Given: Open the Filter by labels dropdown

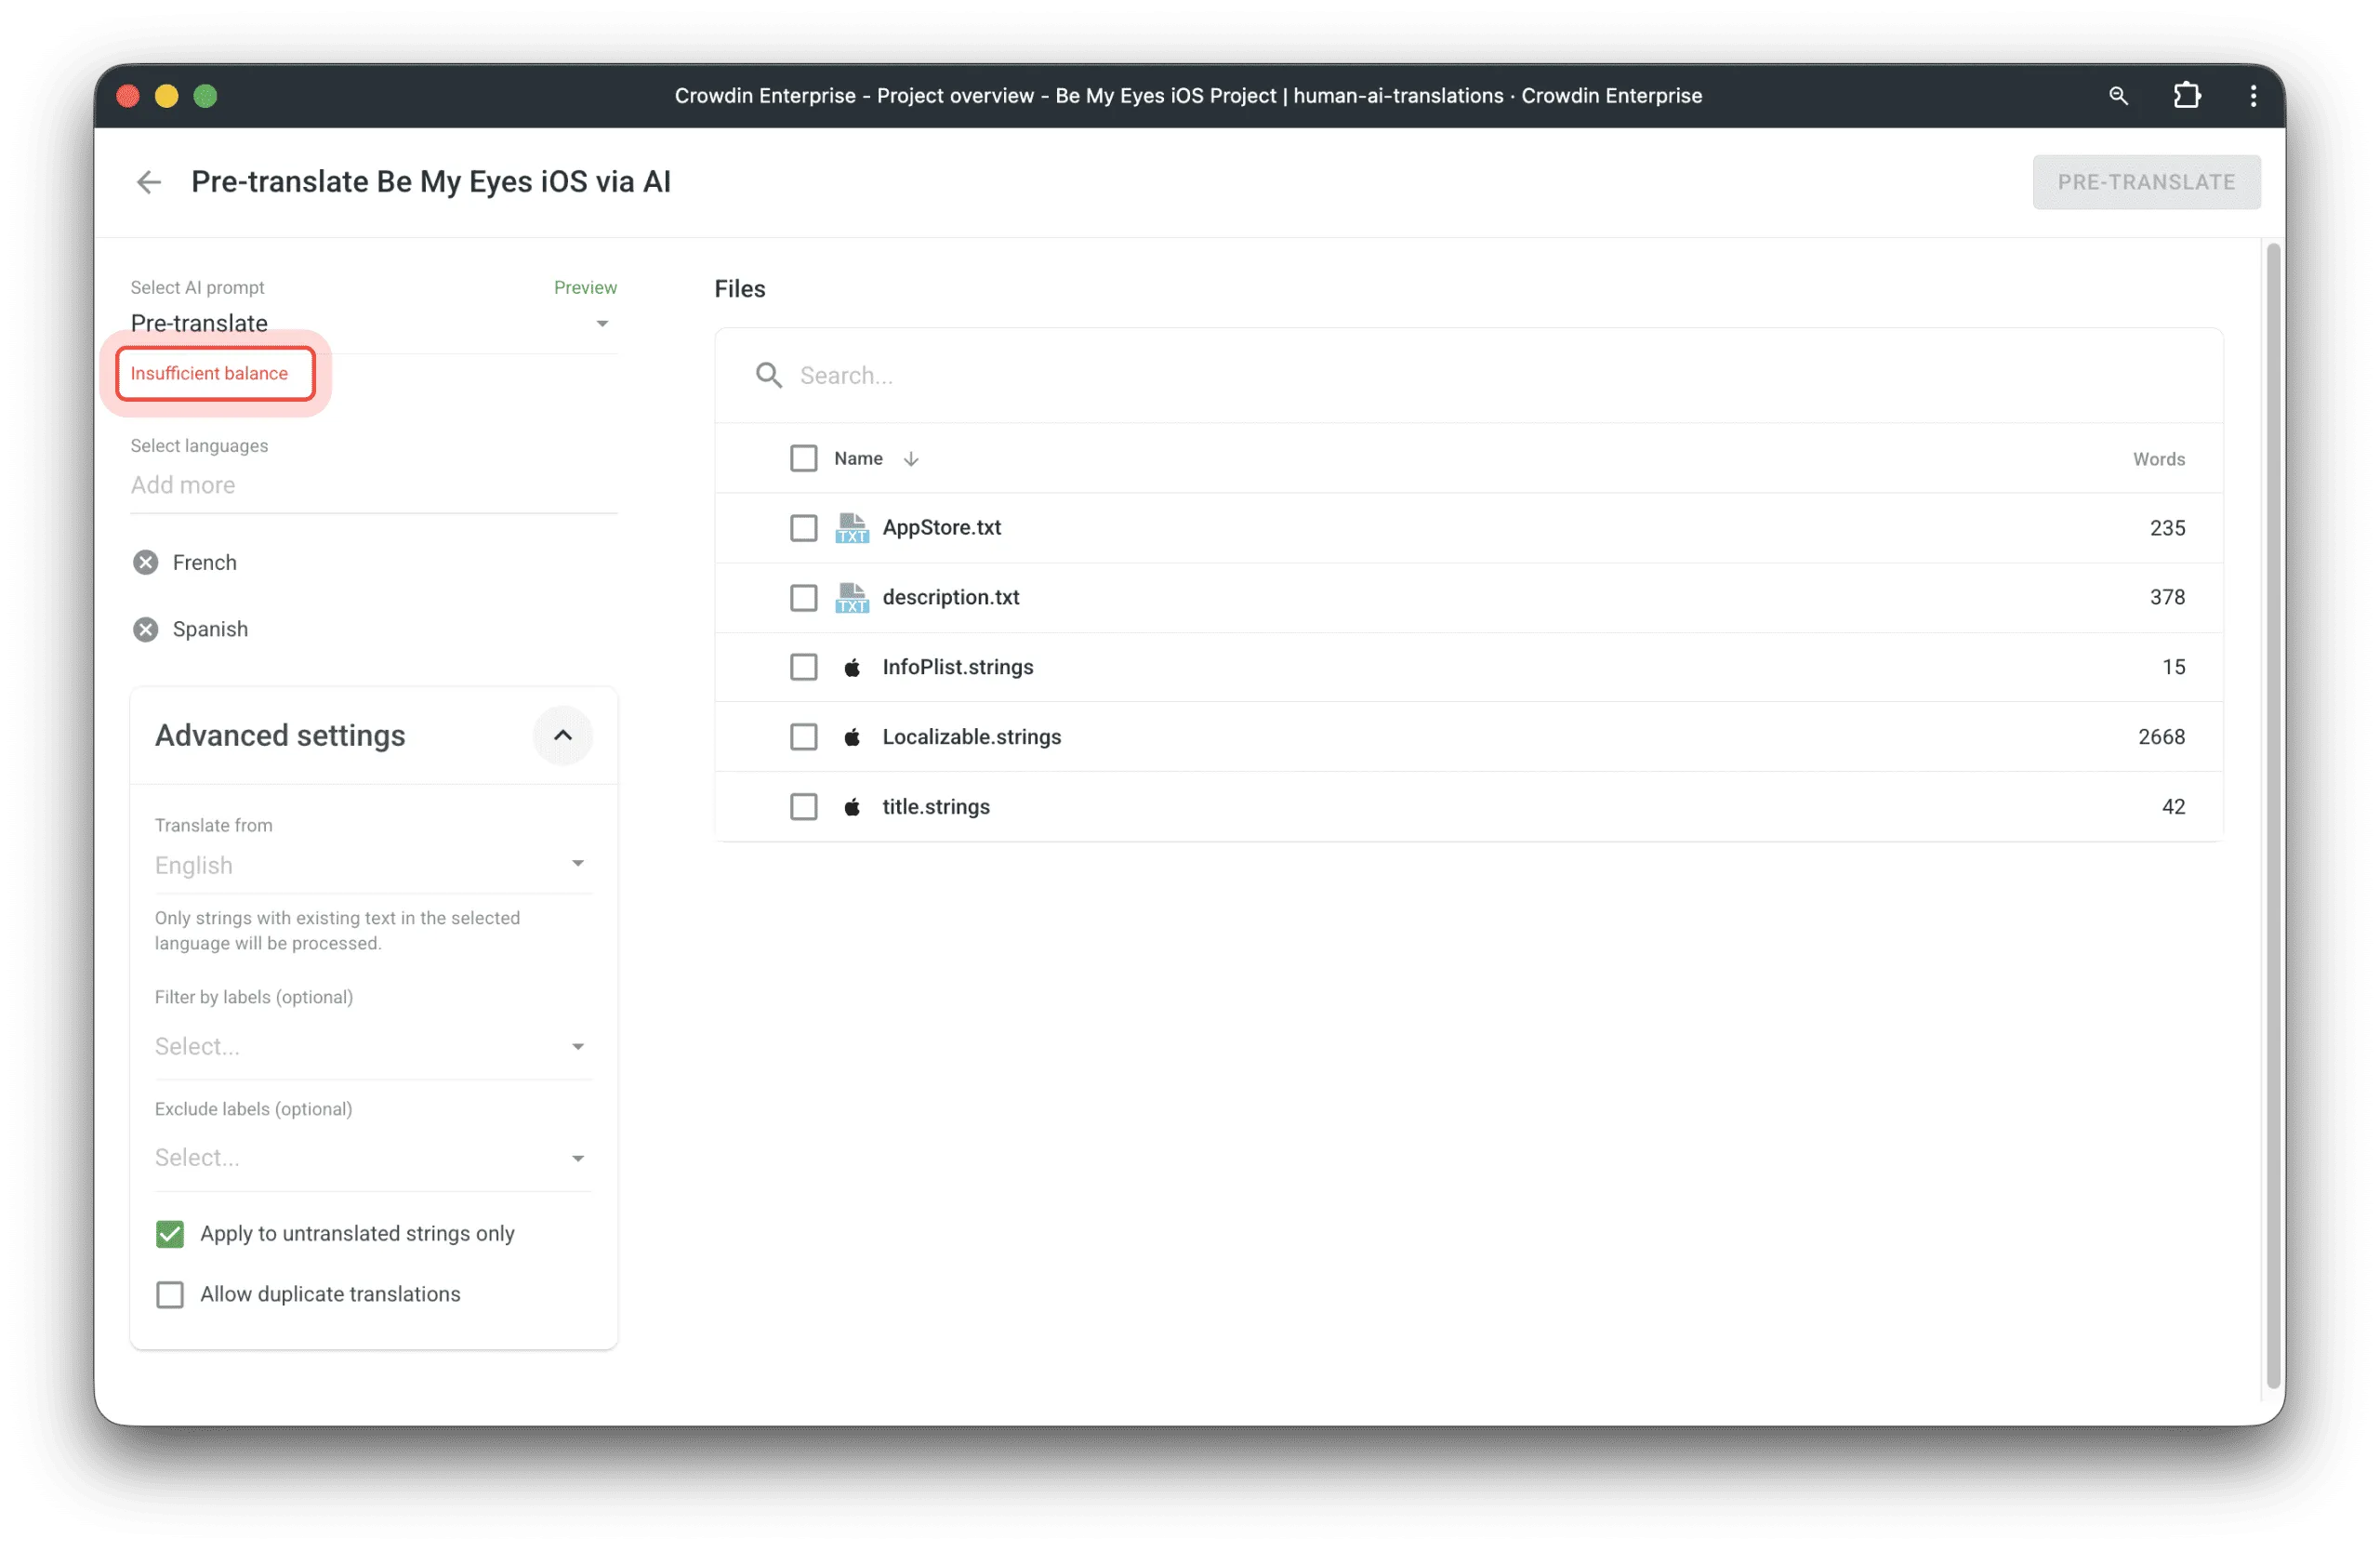Looking at the screenshot, I should (372, 1047).
